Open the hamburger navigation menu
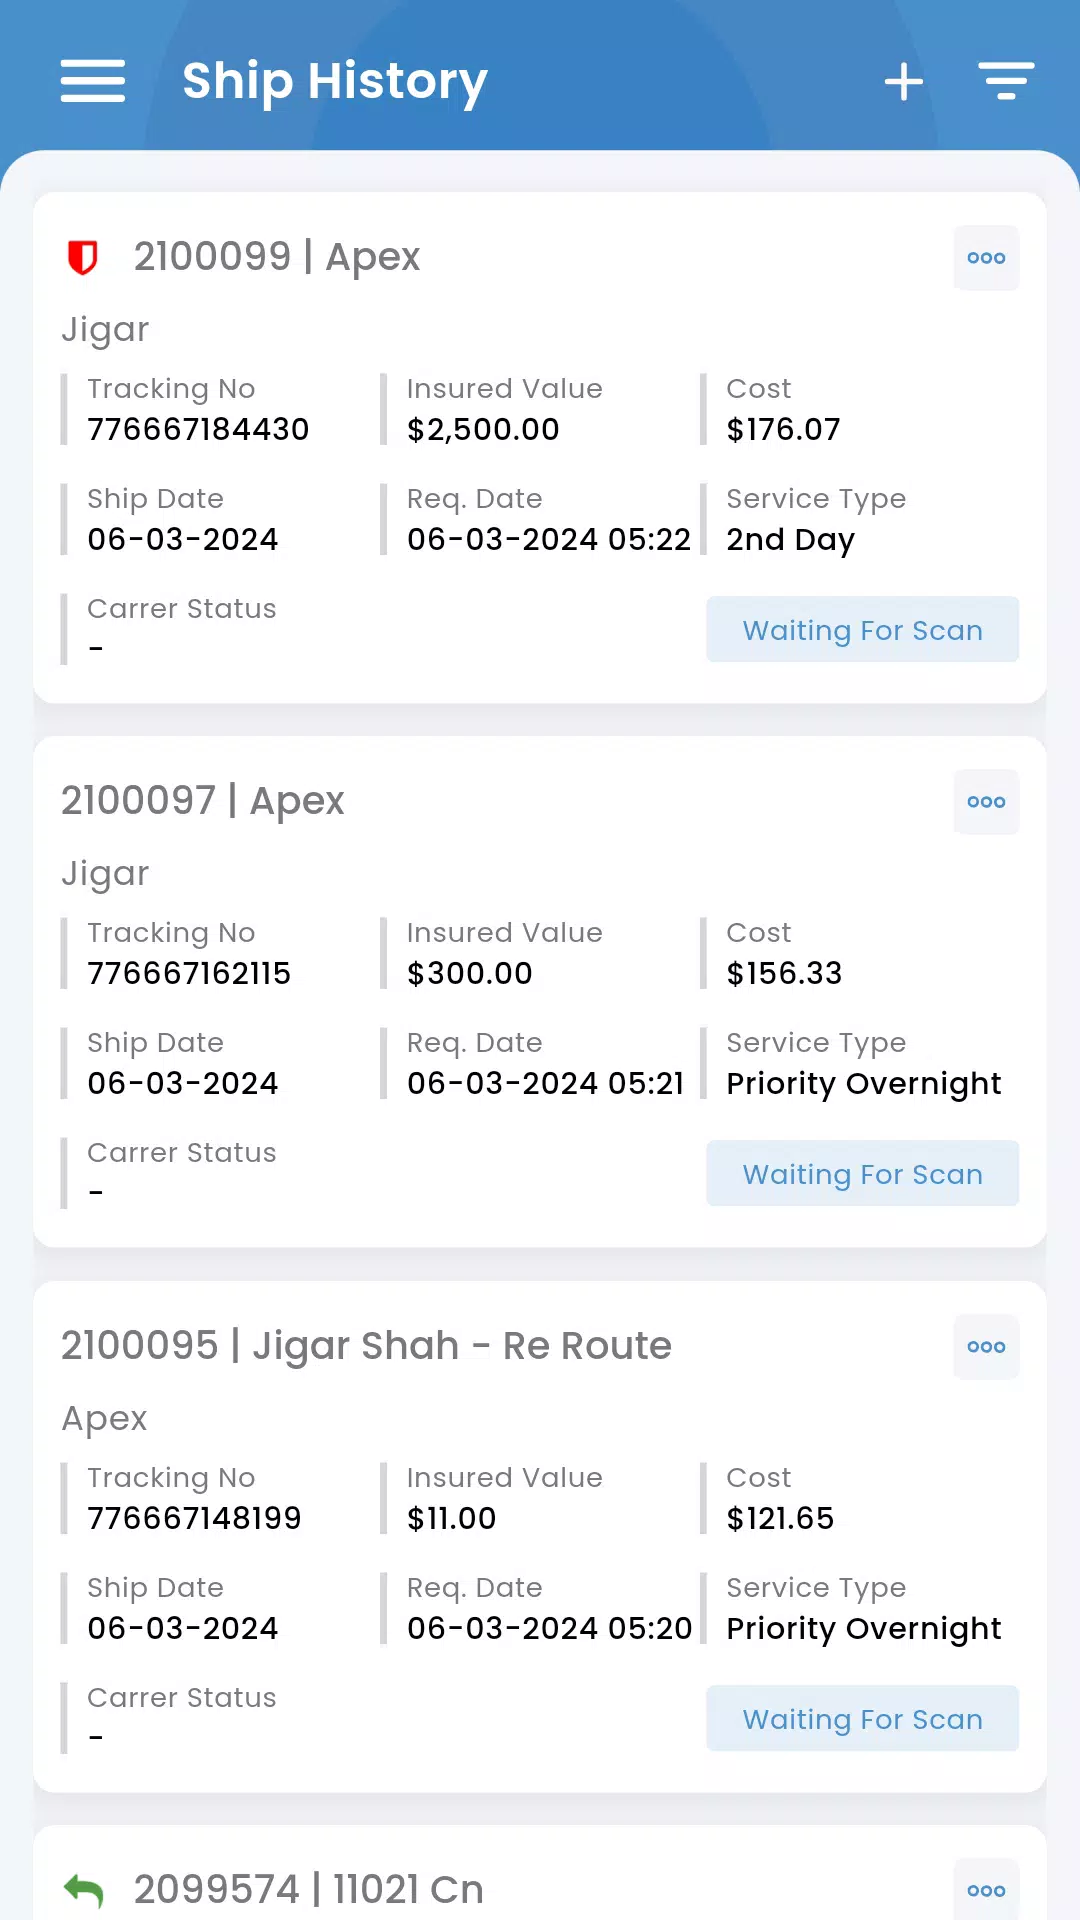The height and width of the screenshot is (1920, 1080). [x=93, y=81]
